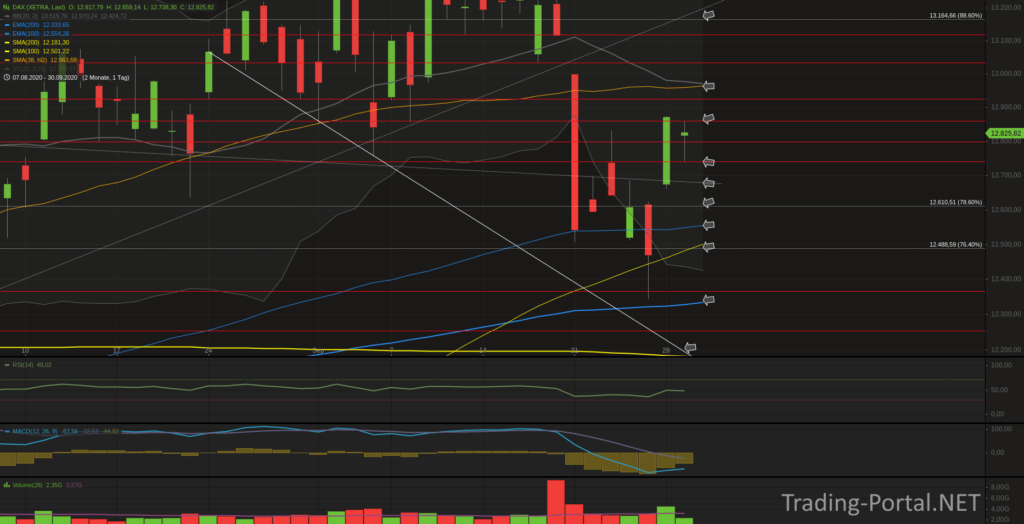Viewport: 1024px width, 524px height.
Task: Select the MACD(12, 26, 9) indicator label
Action: (x=35, y=431)
